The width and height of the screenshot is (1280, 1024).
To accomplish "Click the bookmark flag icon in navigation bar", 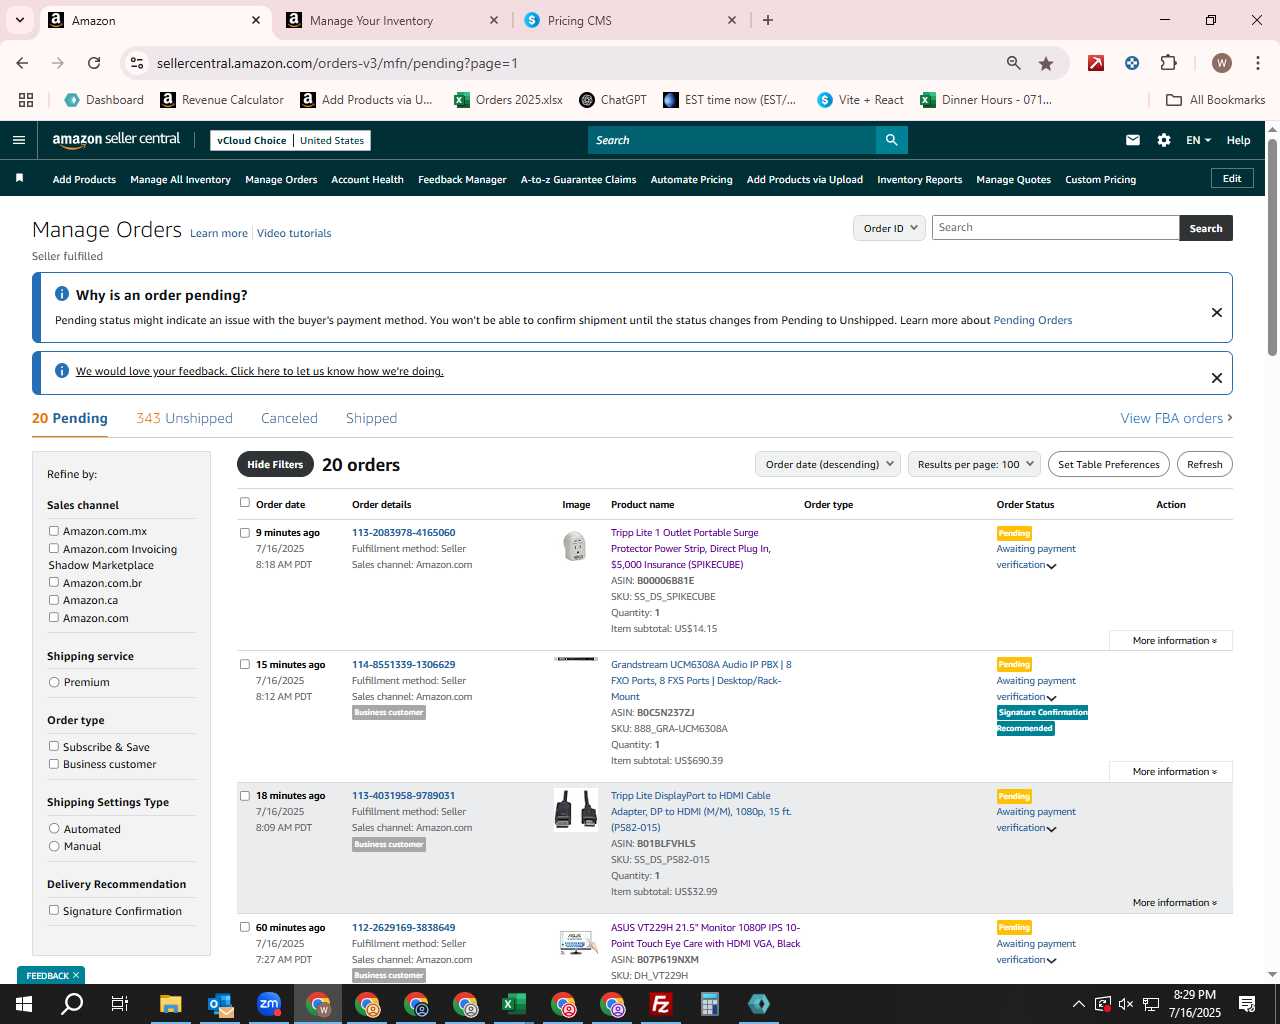I will pos(19,179).
